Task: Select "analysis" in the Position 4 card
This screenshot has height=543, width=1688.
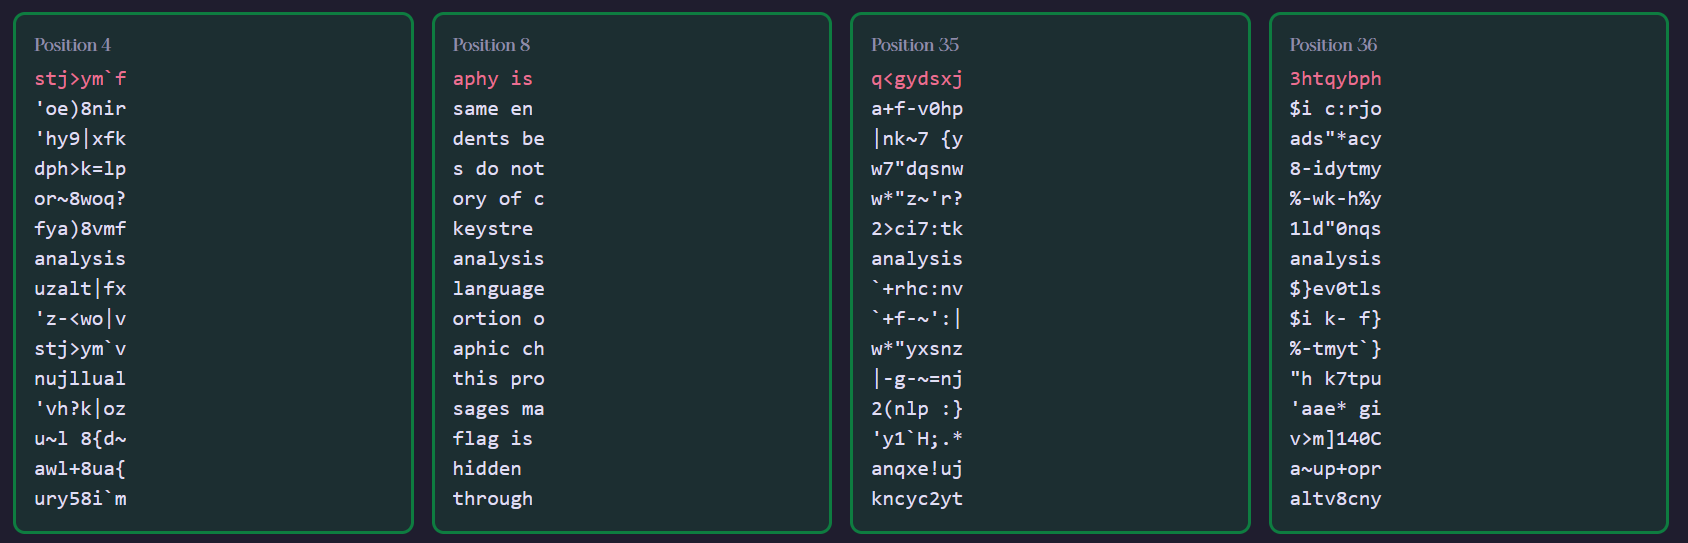Action: click(80, 259)
